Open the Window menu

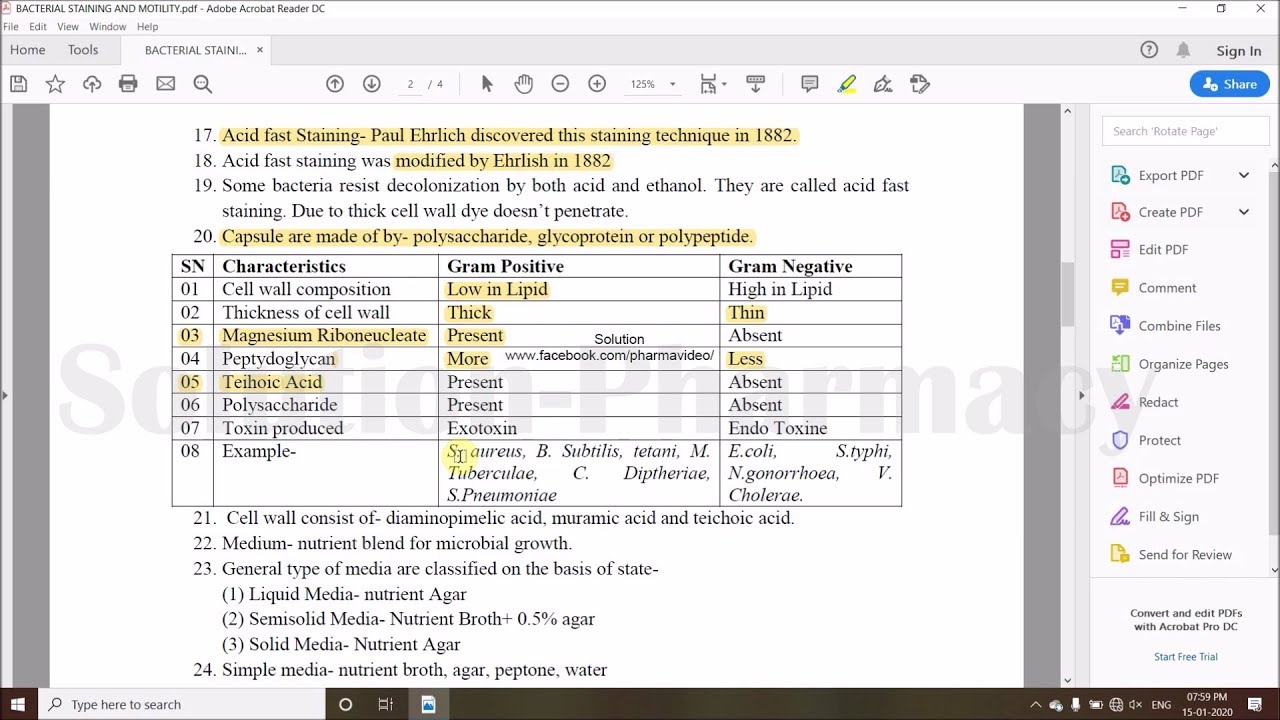pyautogui.click(x=108, y=27)
